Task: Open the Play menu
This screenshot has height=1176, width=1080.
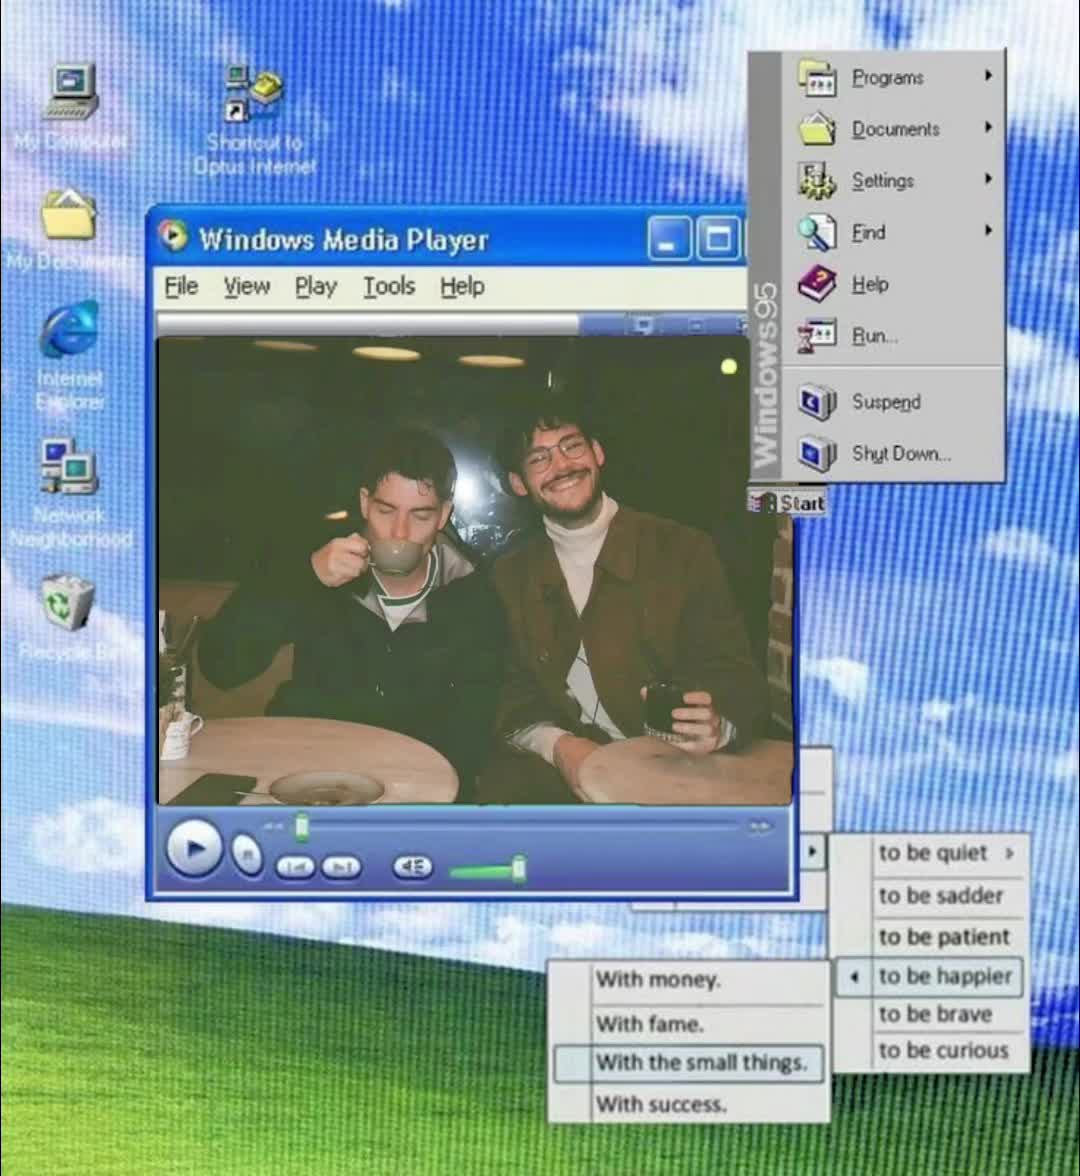Action: coord(316,286)
